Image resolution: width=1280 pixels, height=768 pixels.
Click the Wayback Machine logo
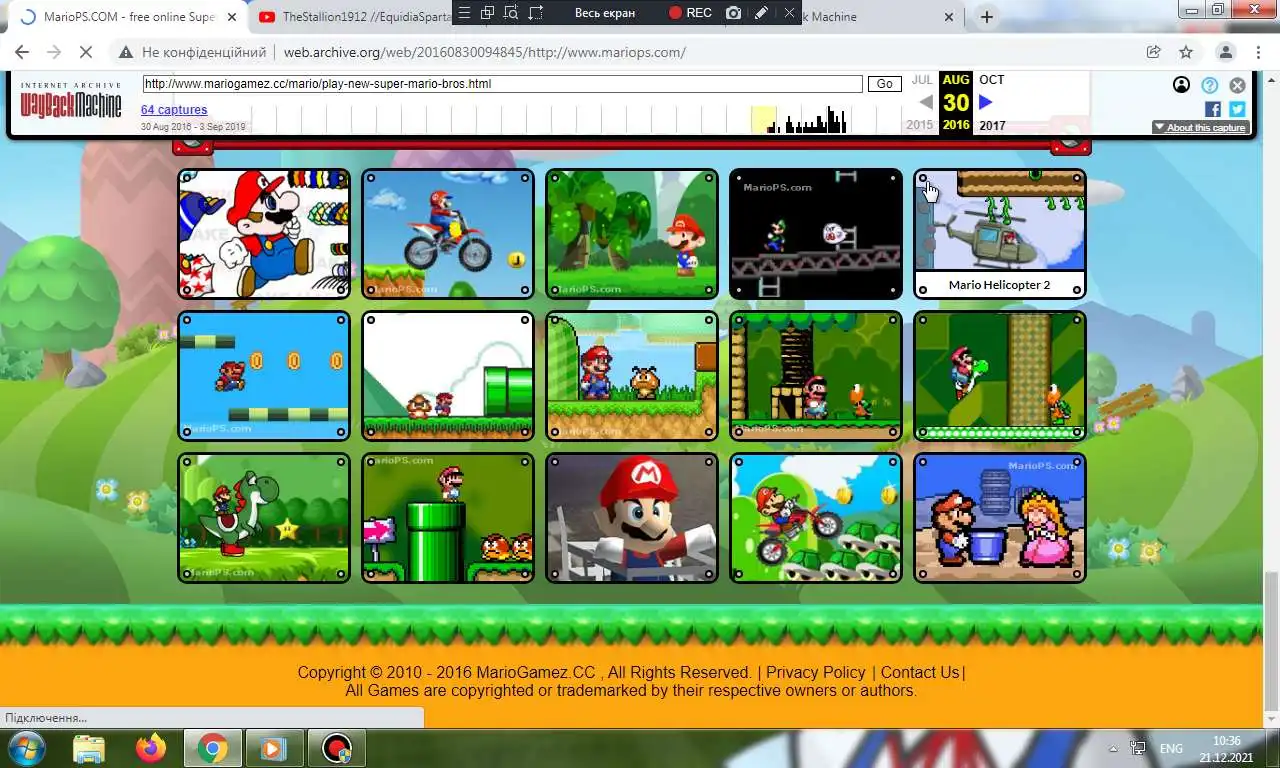coord(71,100)
